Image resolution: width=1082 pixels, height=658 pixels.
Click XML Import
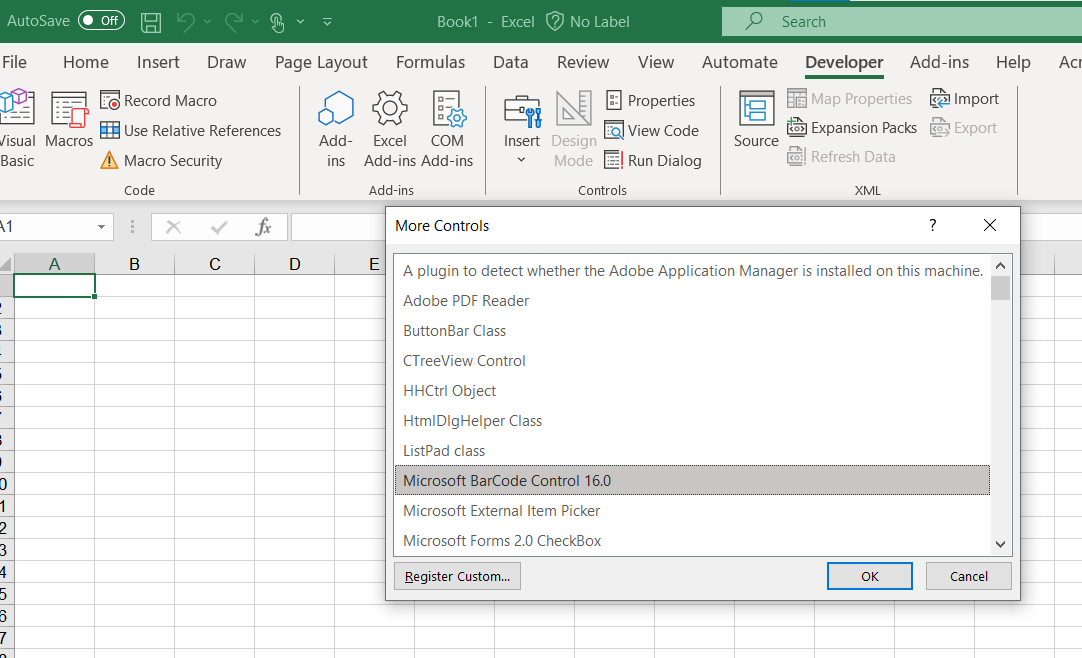[x=964, y=99]
